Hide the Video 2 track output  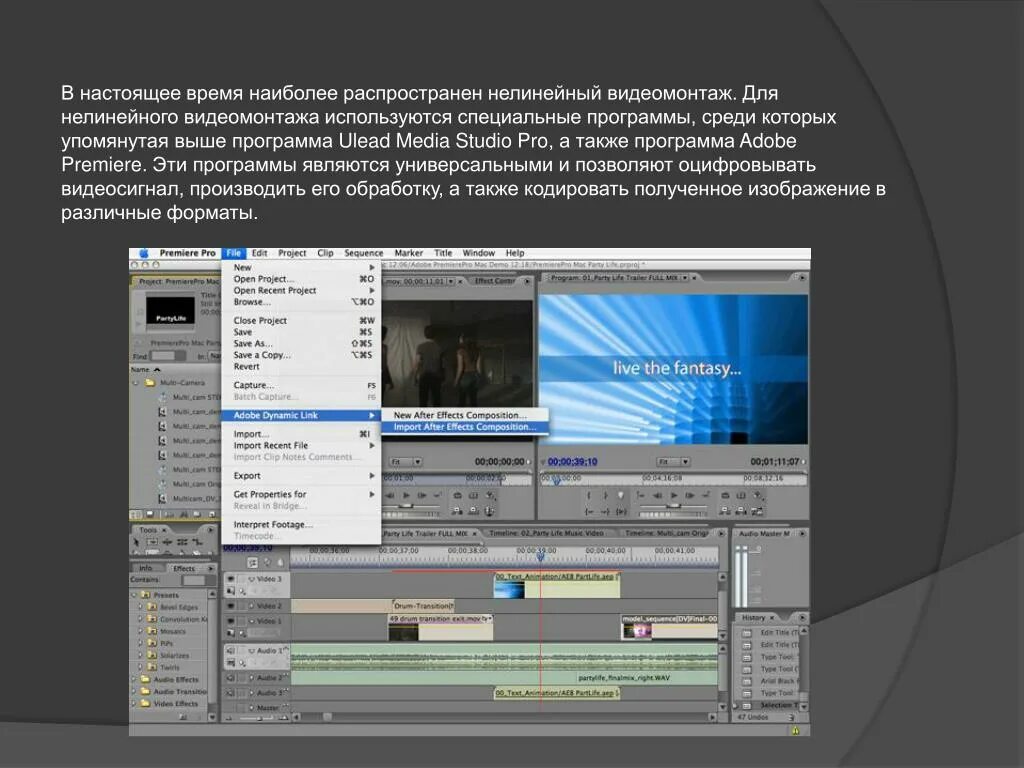pos(231,606)
